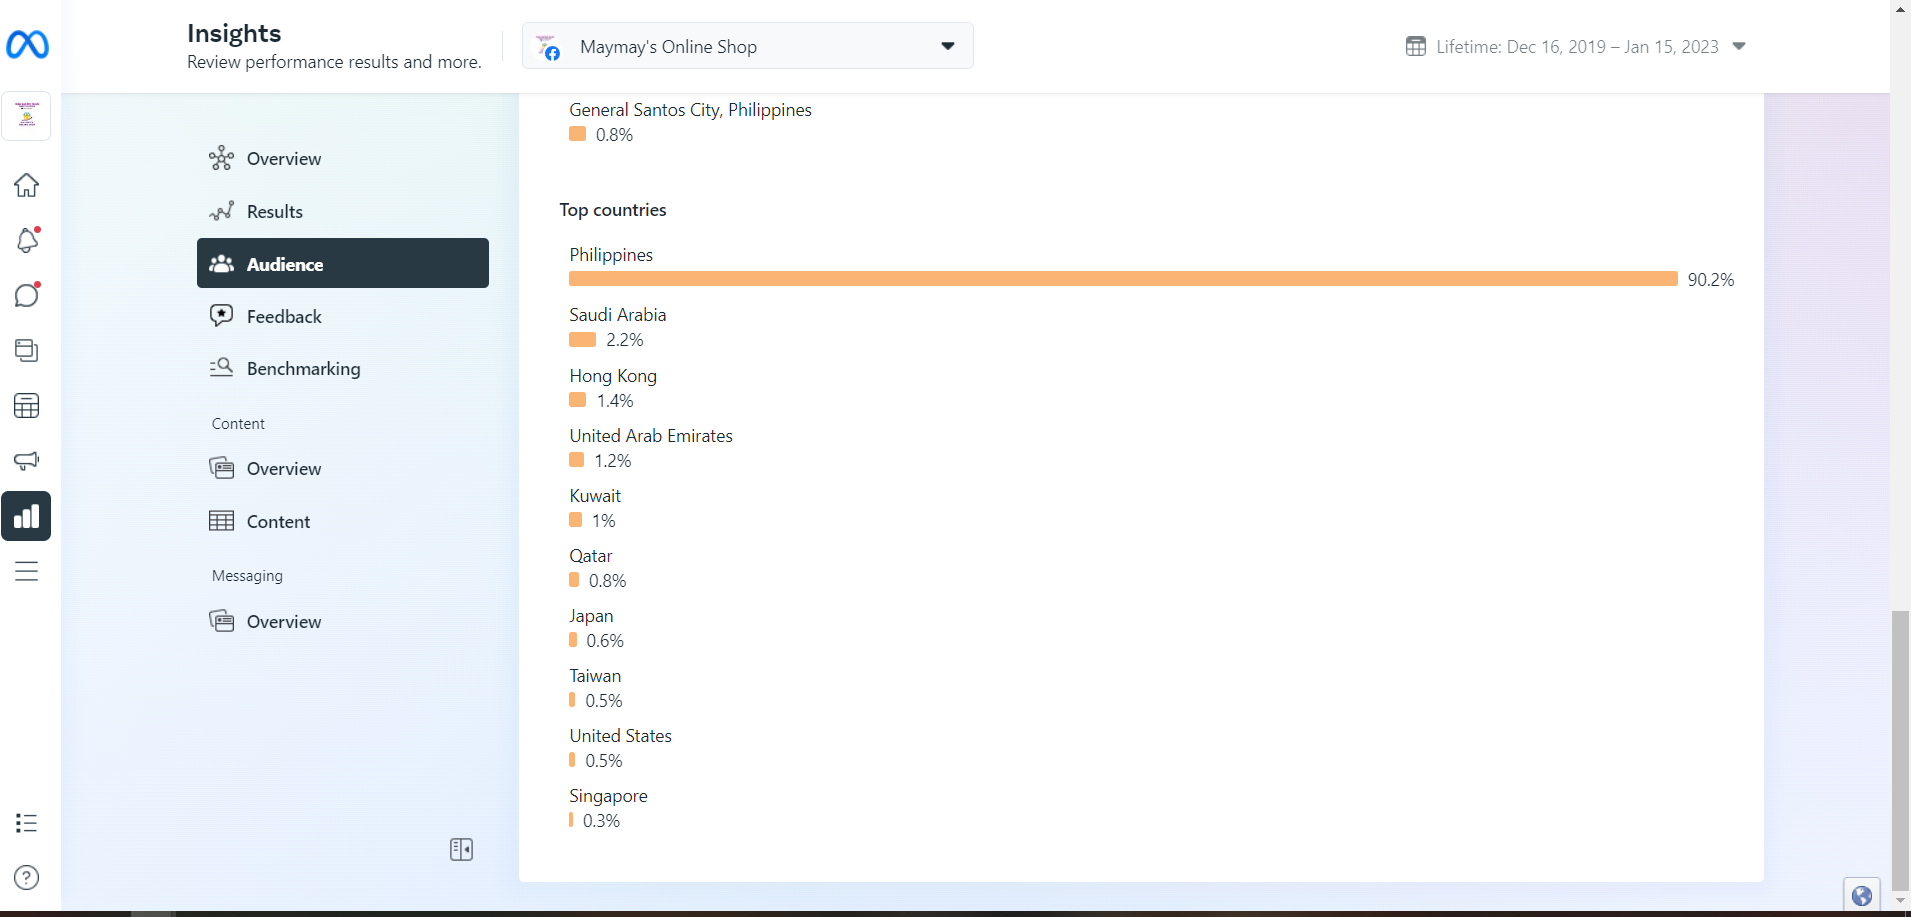Open the Feedback menu item

pos(343,317)
